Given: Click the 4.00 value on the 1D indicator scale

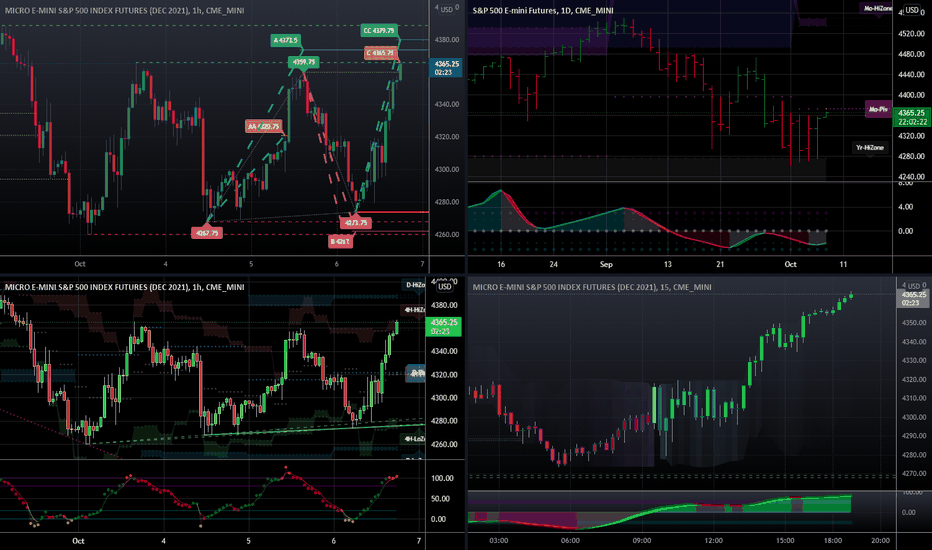Looking at the screenshot, I should click(906, 207).
